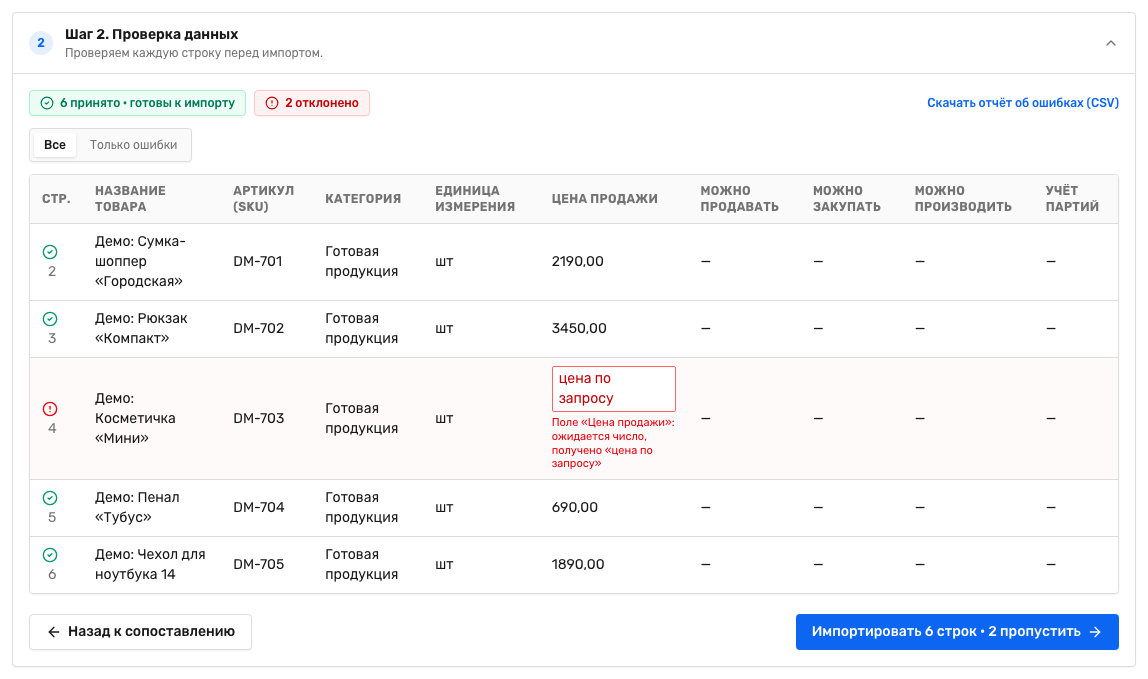Screen dimensions: 1148x679
Task: Select «Демо: Рюкзак «Компакт»» product name
Action: (141, 328)
